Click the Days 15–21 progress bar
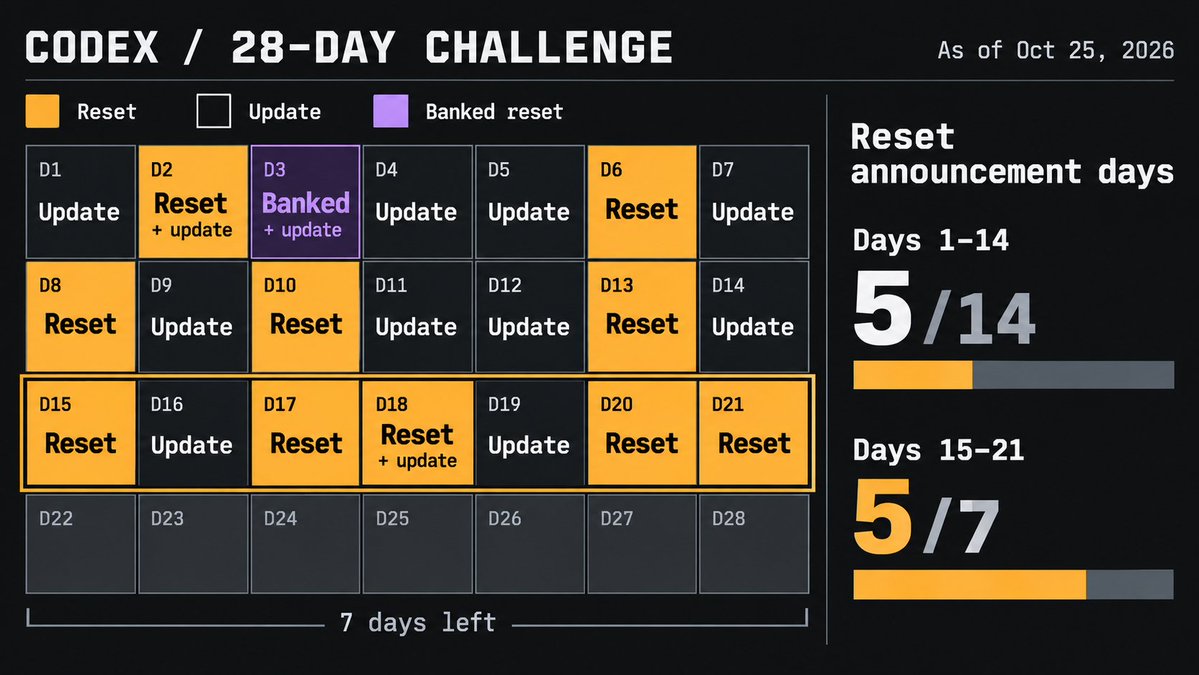Screen dimensions: 1199x675 click(1013, 584)
